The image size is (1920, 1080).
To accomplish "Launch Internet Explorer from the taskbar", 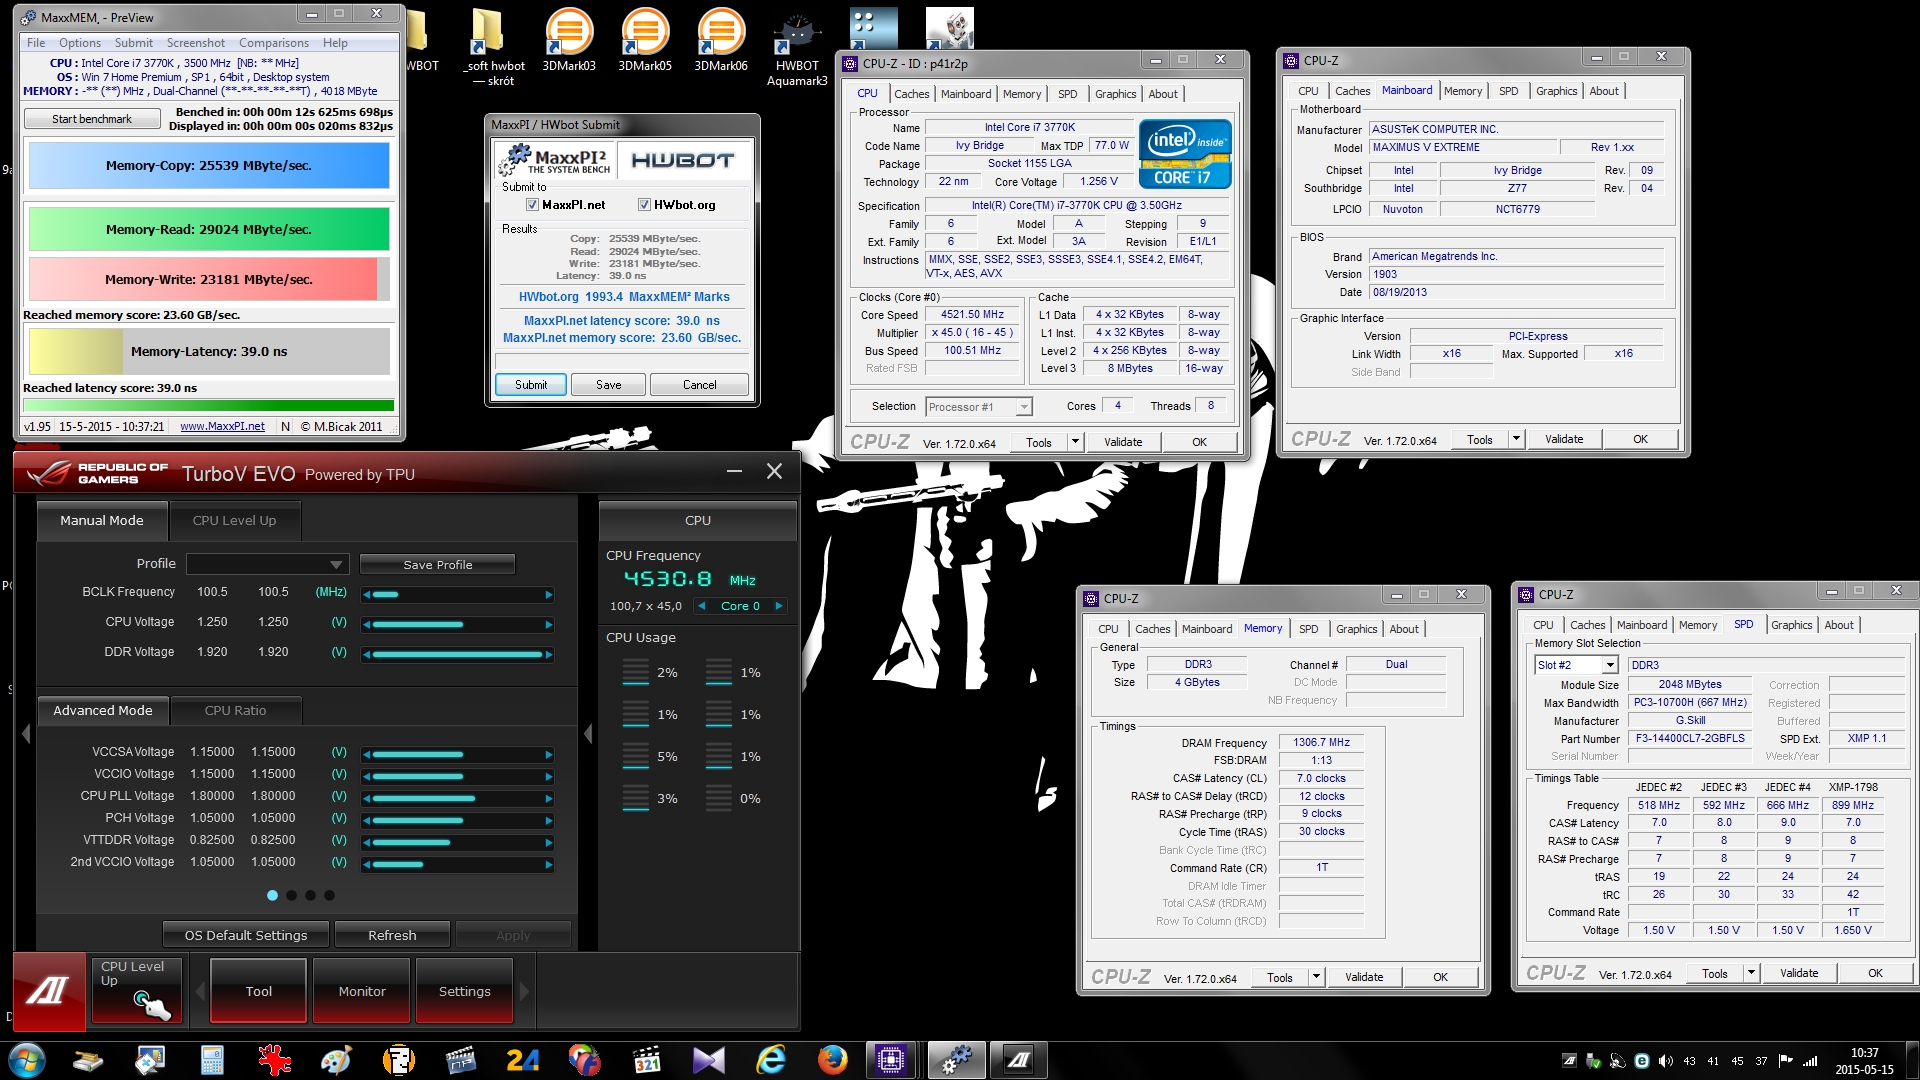I will pos(770,1060).
